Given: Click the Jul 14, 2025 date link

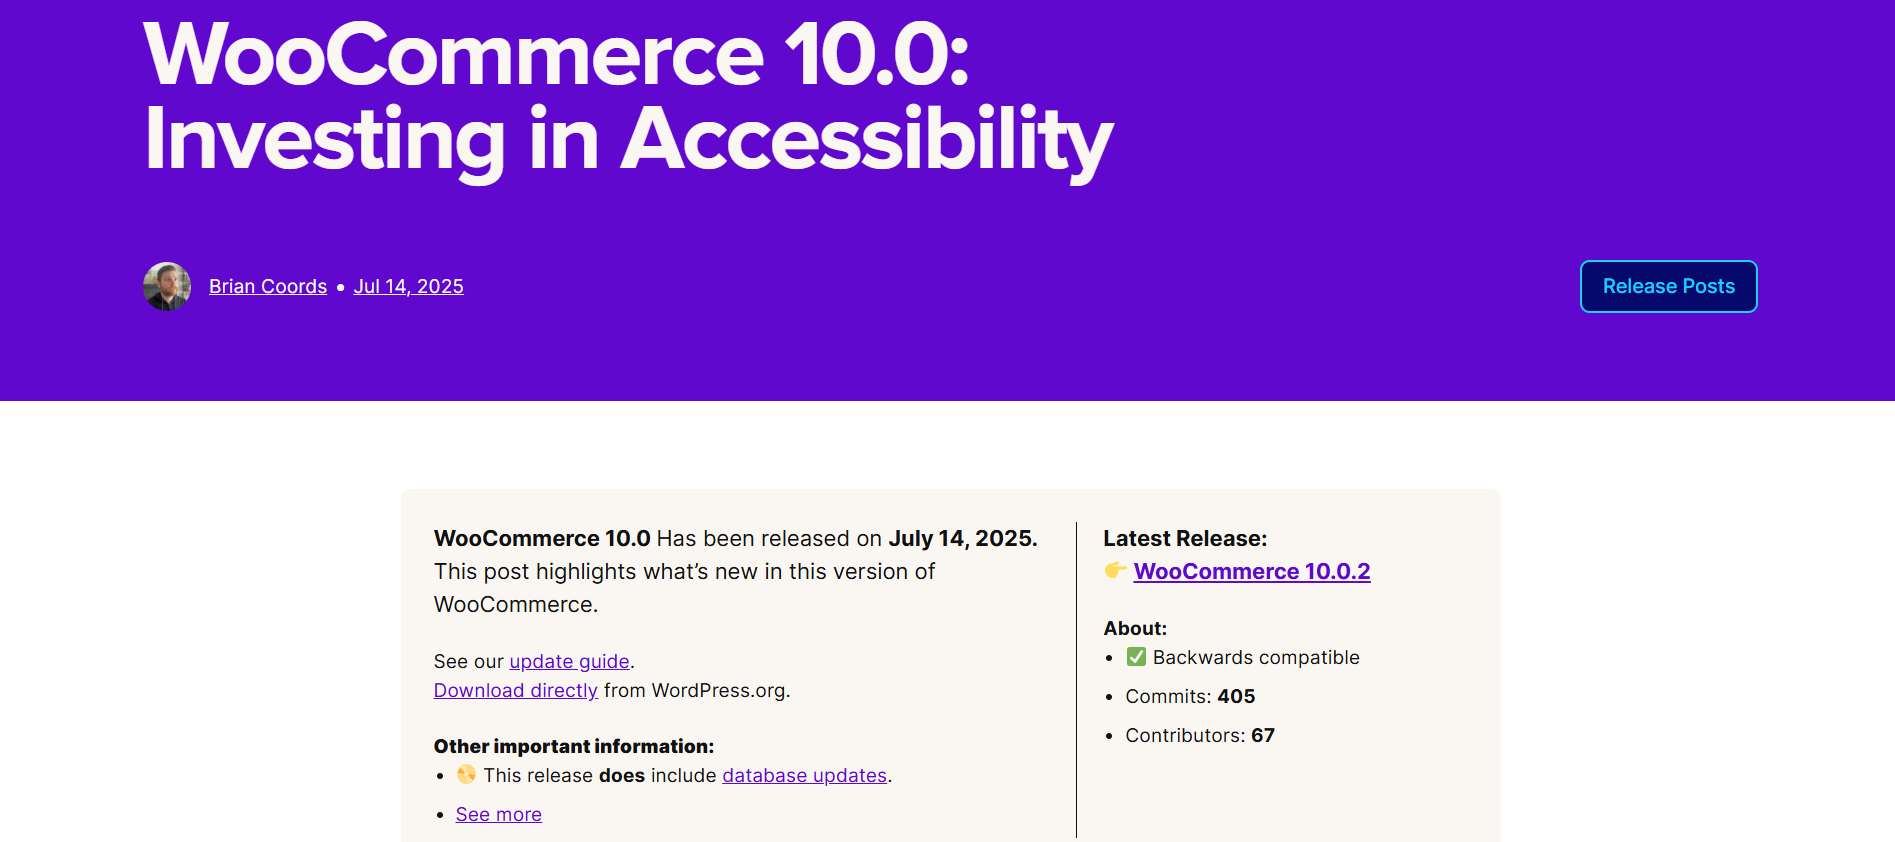Looking at the screenshot, I should (x=408, y=287).
